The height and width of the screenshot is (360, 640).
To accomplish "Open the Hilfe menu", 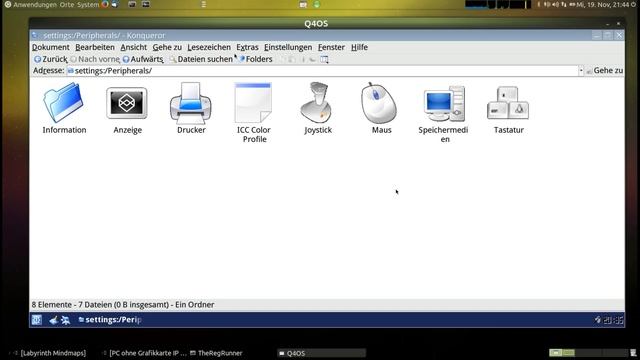I will coord(359,47).
